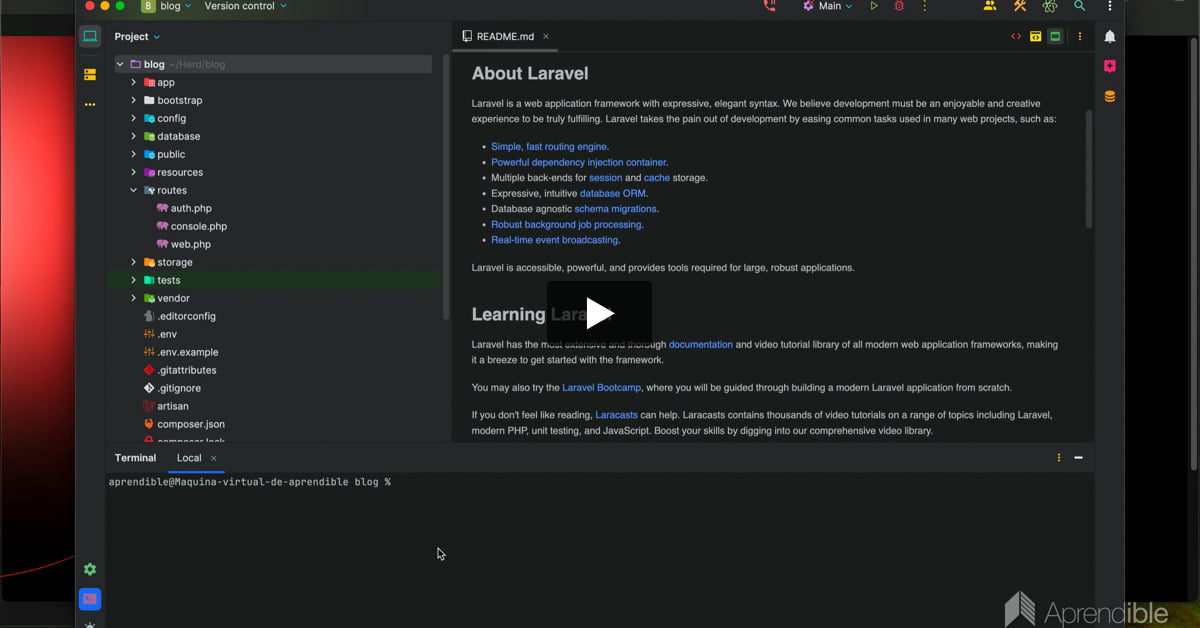This screenshot has width=1200, height=628.
Task: Follow the 'Powerful dependency injection container' link
Action: [x=578, y=162]
